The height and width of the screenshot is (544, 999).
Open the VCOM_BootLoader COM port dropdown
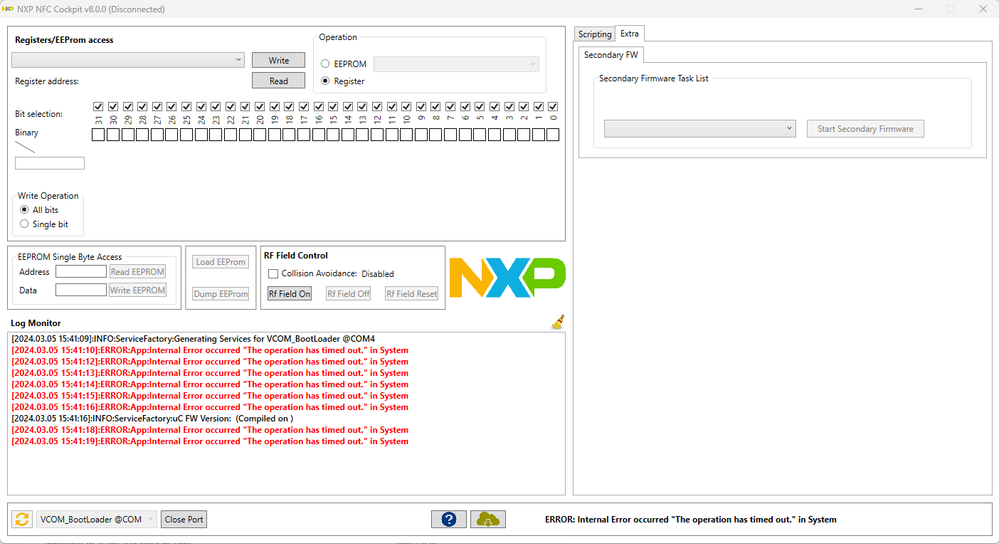pos(96,519)
